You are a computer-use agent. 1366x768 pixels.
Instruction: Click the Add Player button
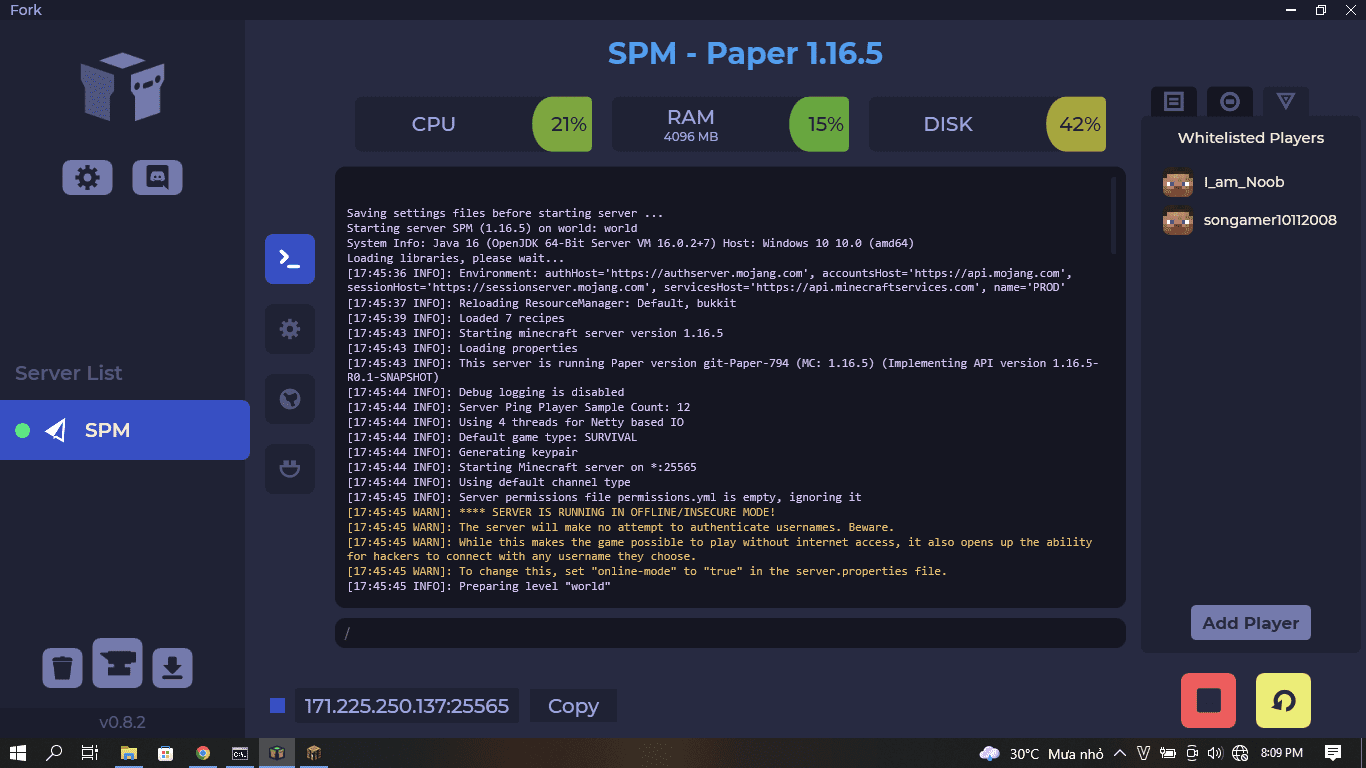coord(1250,623)
